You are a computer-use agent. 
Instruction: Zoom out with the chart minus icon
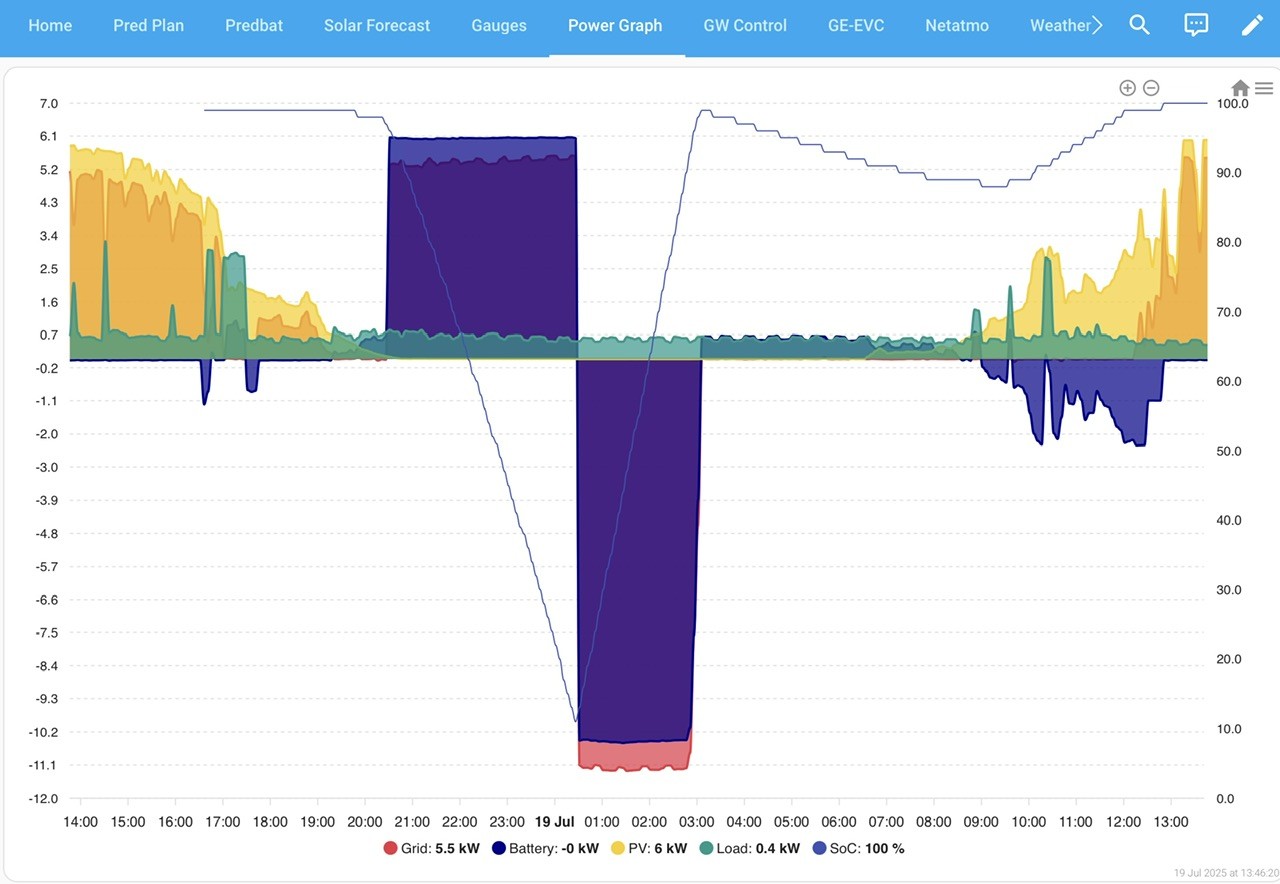click(x=1151, y=88)
